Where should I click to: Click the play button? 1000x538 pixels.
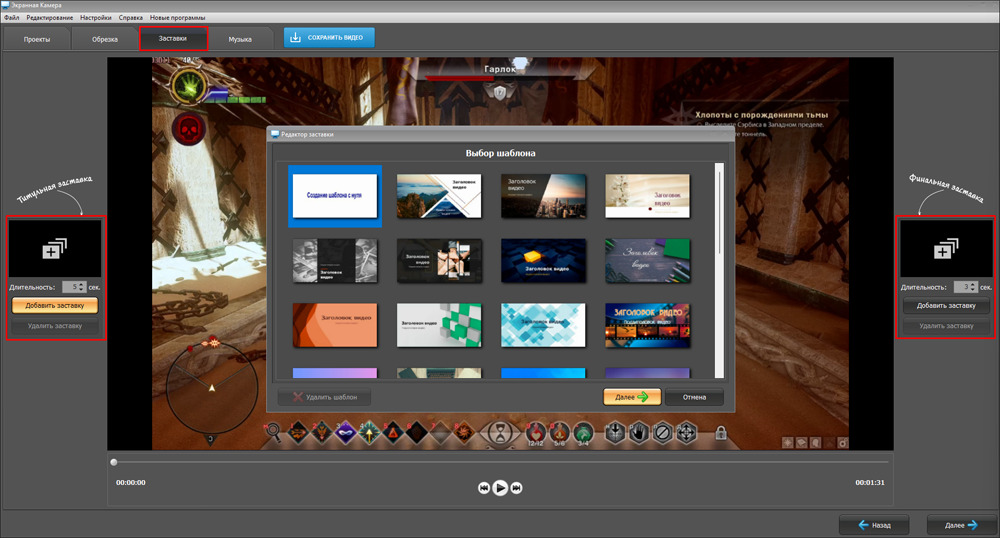click(x=501, y=488)
